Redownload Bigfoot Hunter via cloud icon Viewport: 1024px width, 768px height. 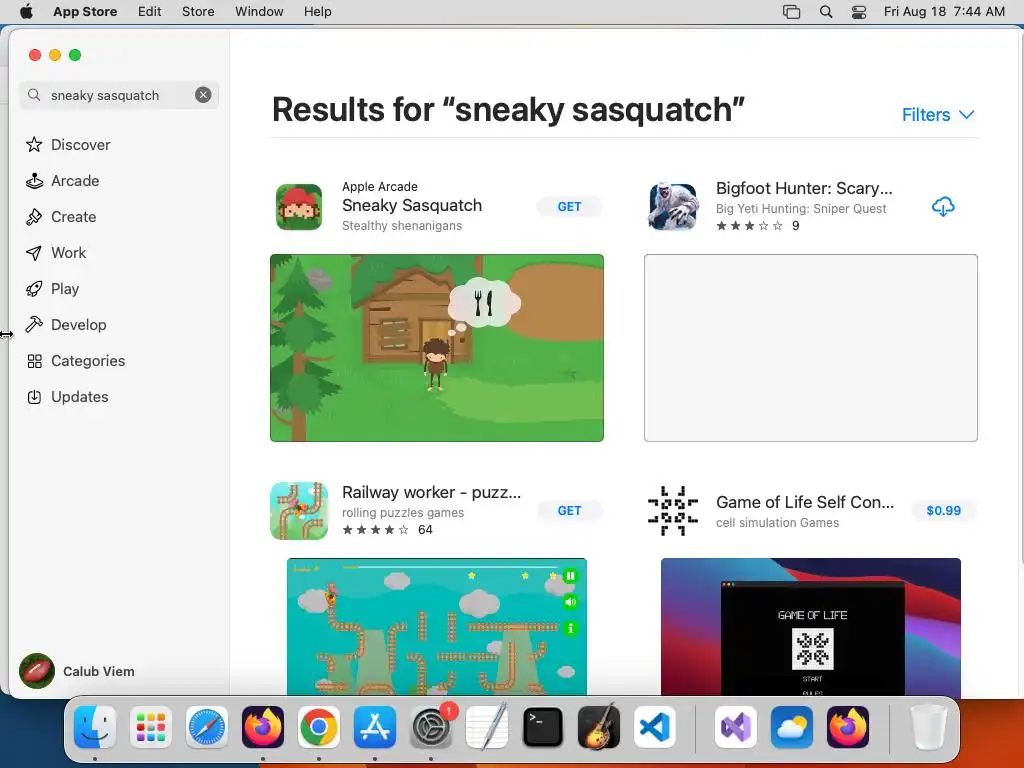pyautogui.click(x=943, y=207)
